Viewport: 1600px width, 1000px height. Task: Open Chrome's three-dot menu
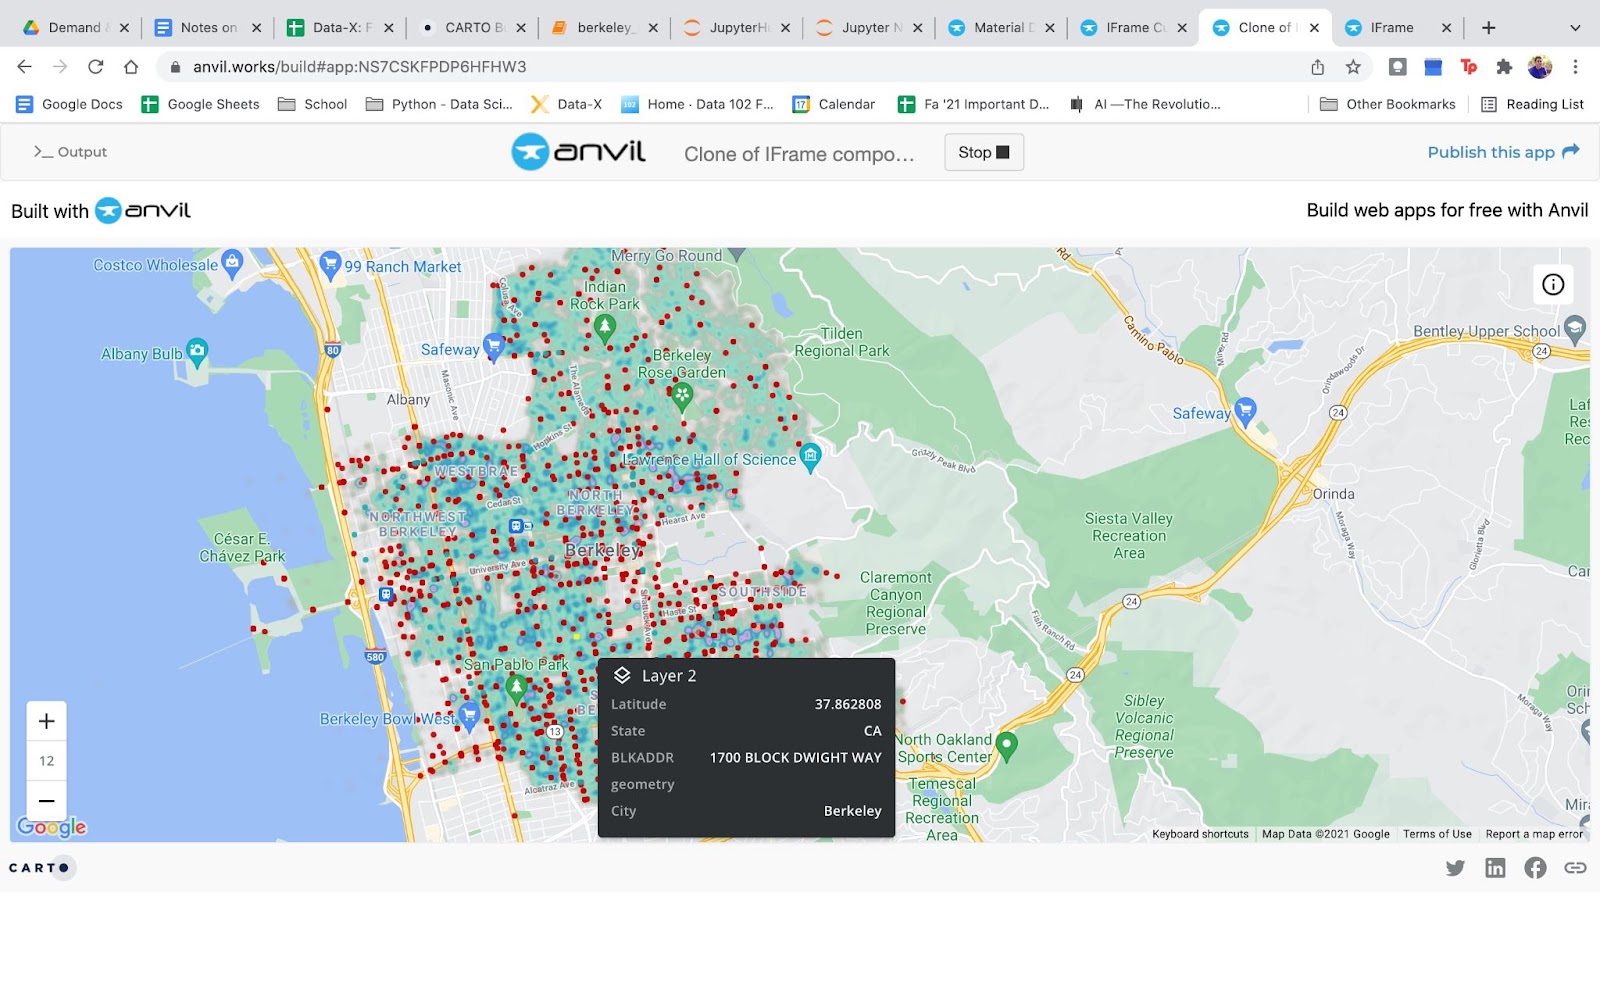[1575, 67]
